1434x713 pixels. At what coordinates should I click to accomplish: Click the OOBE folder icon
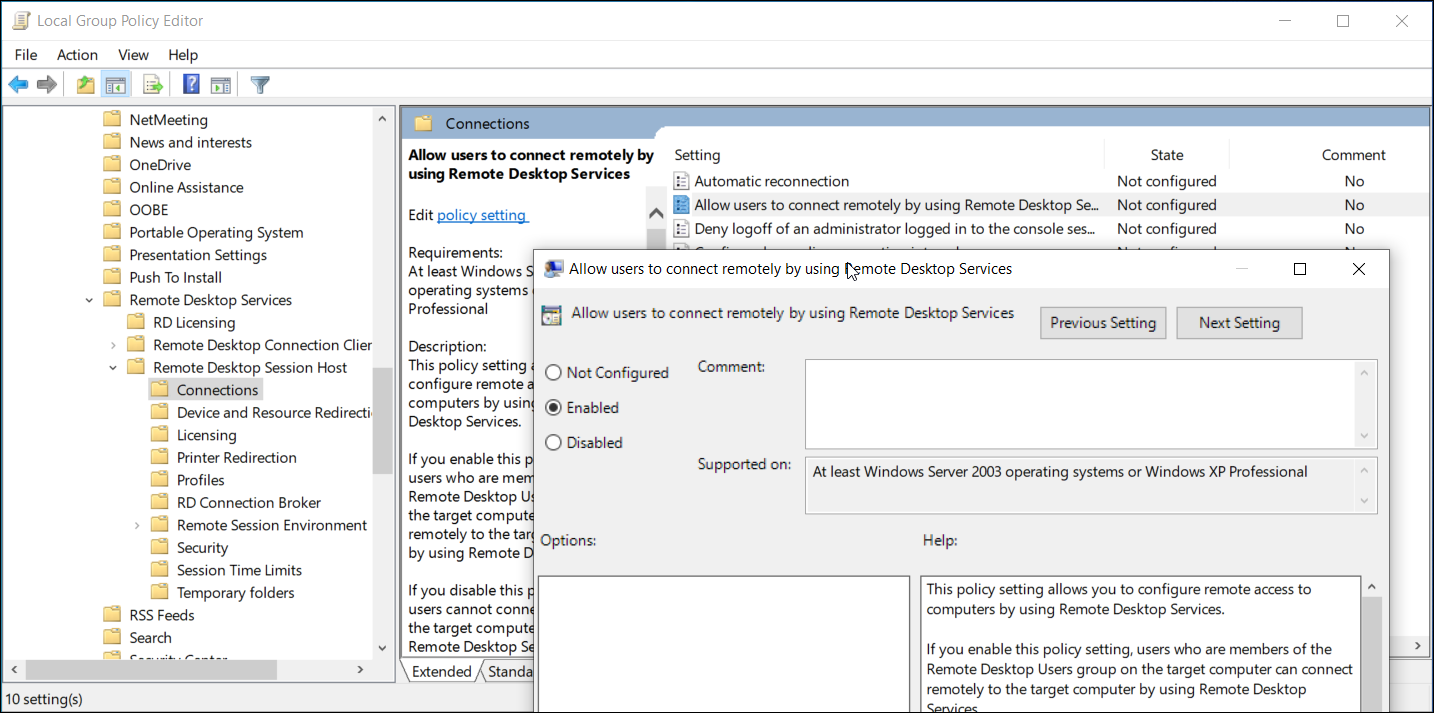click(112, 210)
